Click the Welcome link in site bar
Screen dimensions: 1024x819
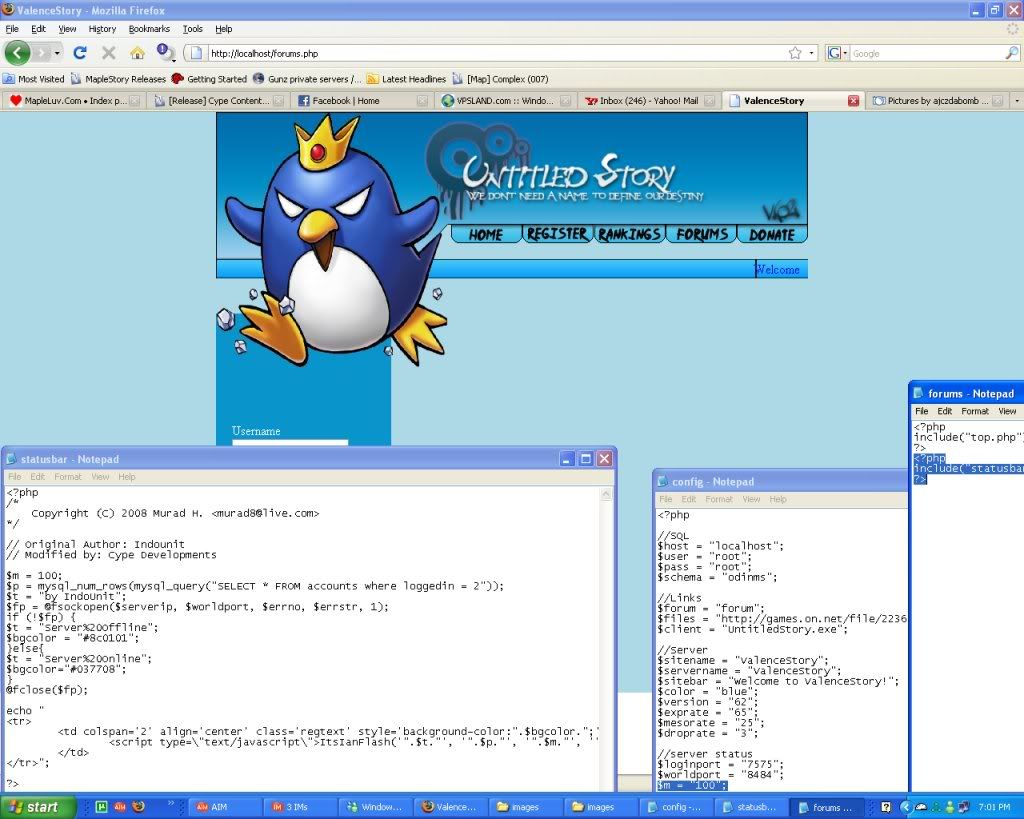778,269
